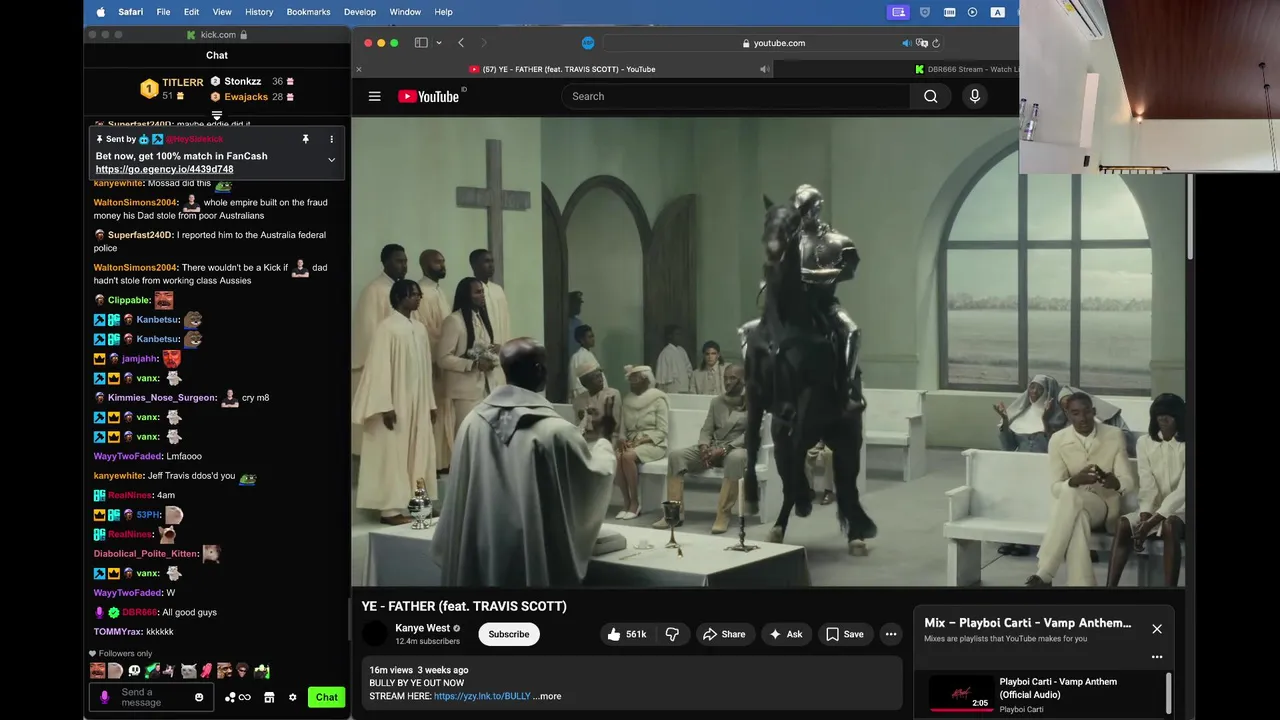Open Ewajacks leaderboard entry
This screenshot has height=720, width=1280.
pos(252,97)
